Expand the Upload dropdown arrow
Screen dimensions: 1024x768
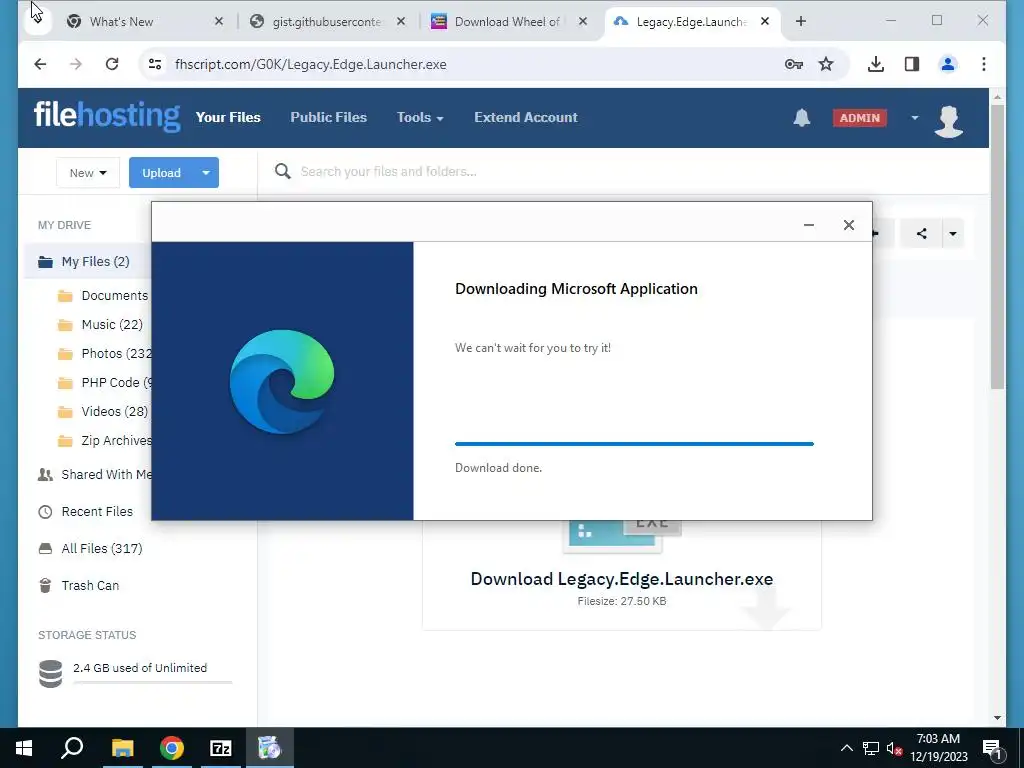[x=206, y=172]
